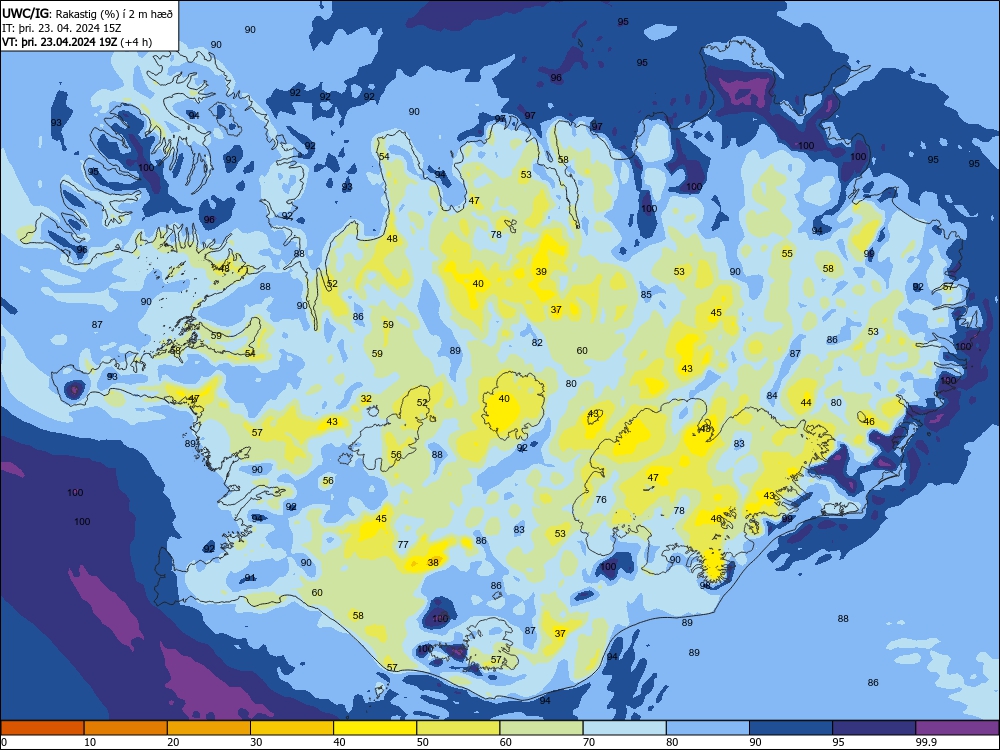Select the 90–95 dark blue legend swatch
Image resolution: width=1000 pixels, height=750 pixels.
791,728
